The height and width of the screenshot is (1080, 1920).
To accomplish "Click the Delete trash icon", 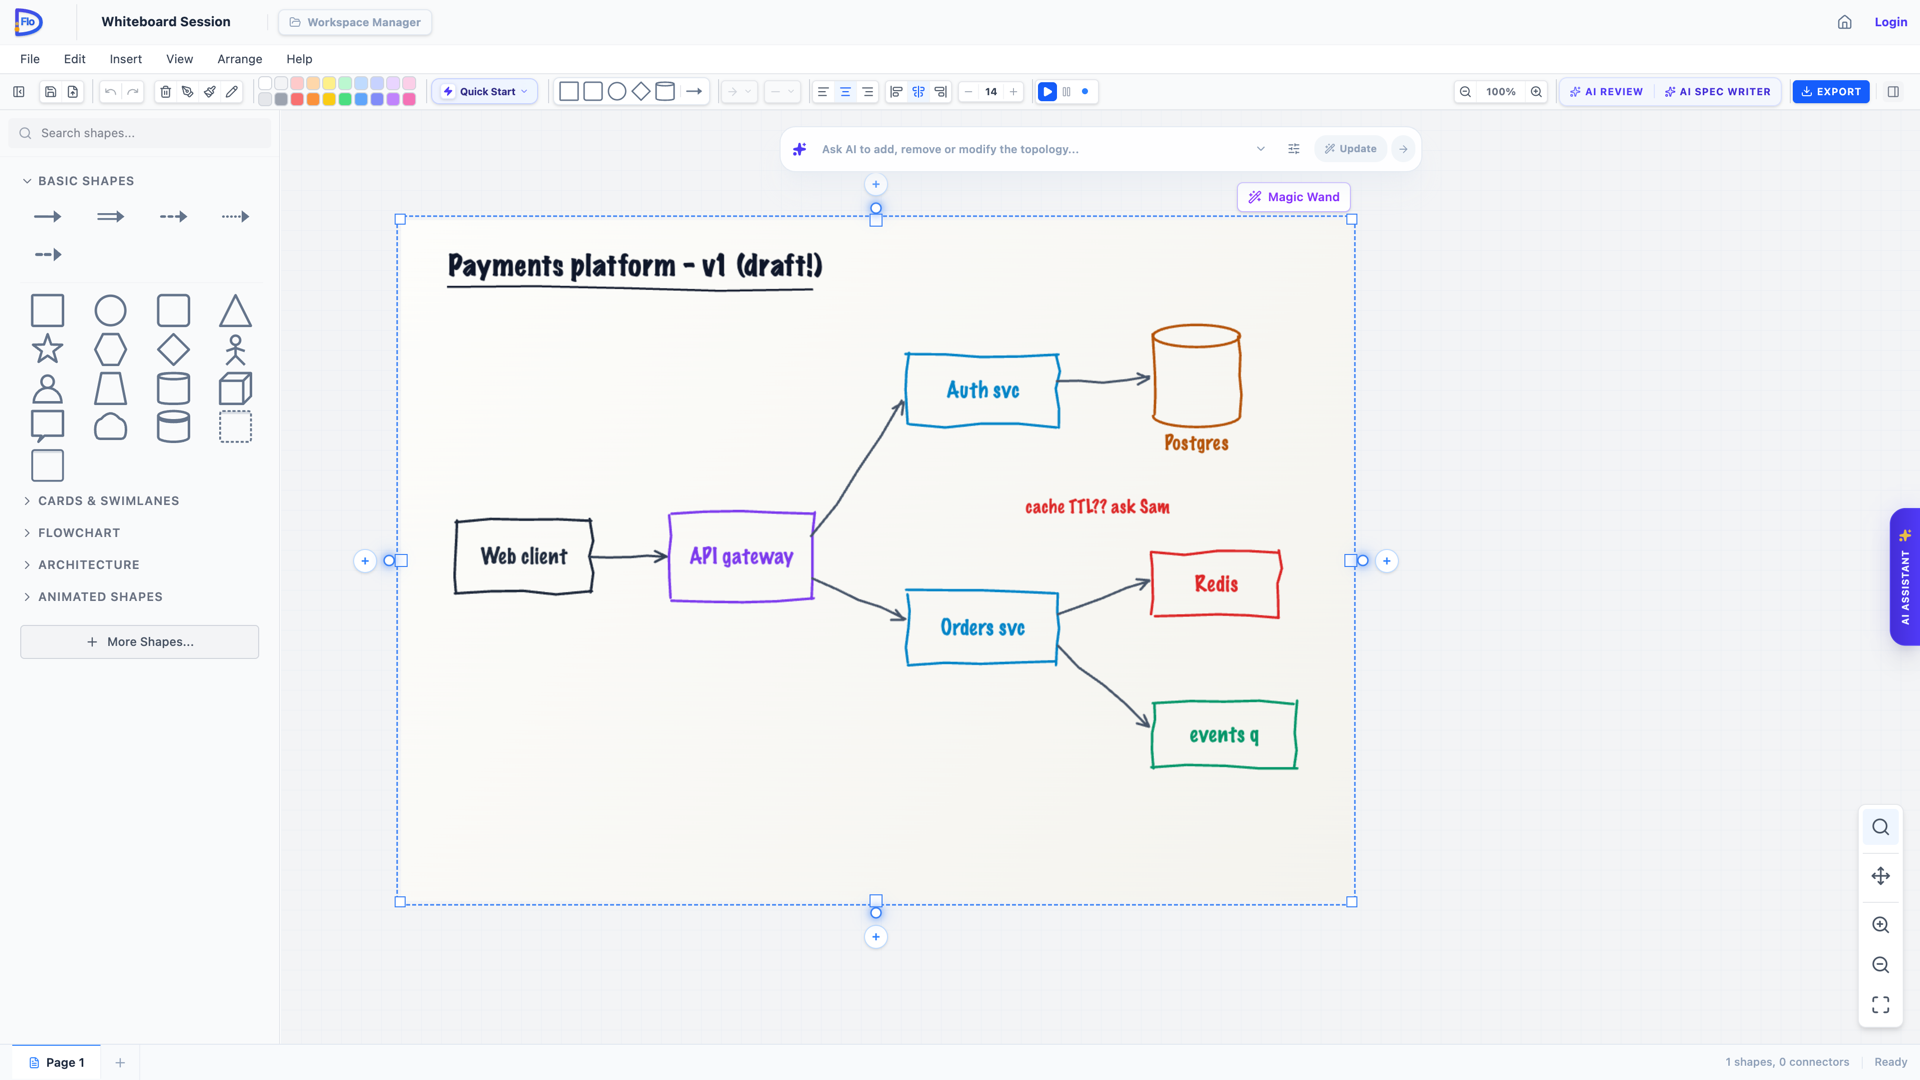I will 166,92.
